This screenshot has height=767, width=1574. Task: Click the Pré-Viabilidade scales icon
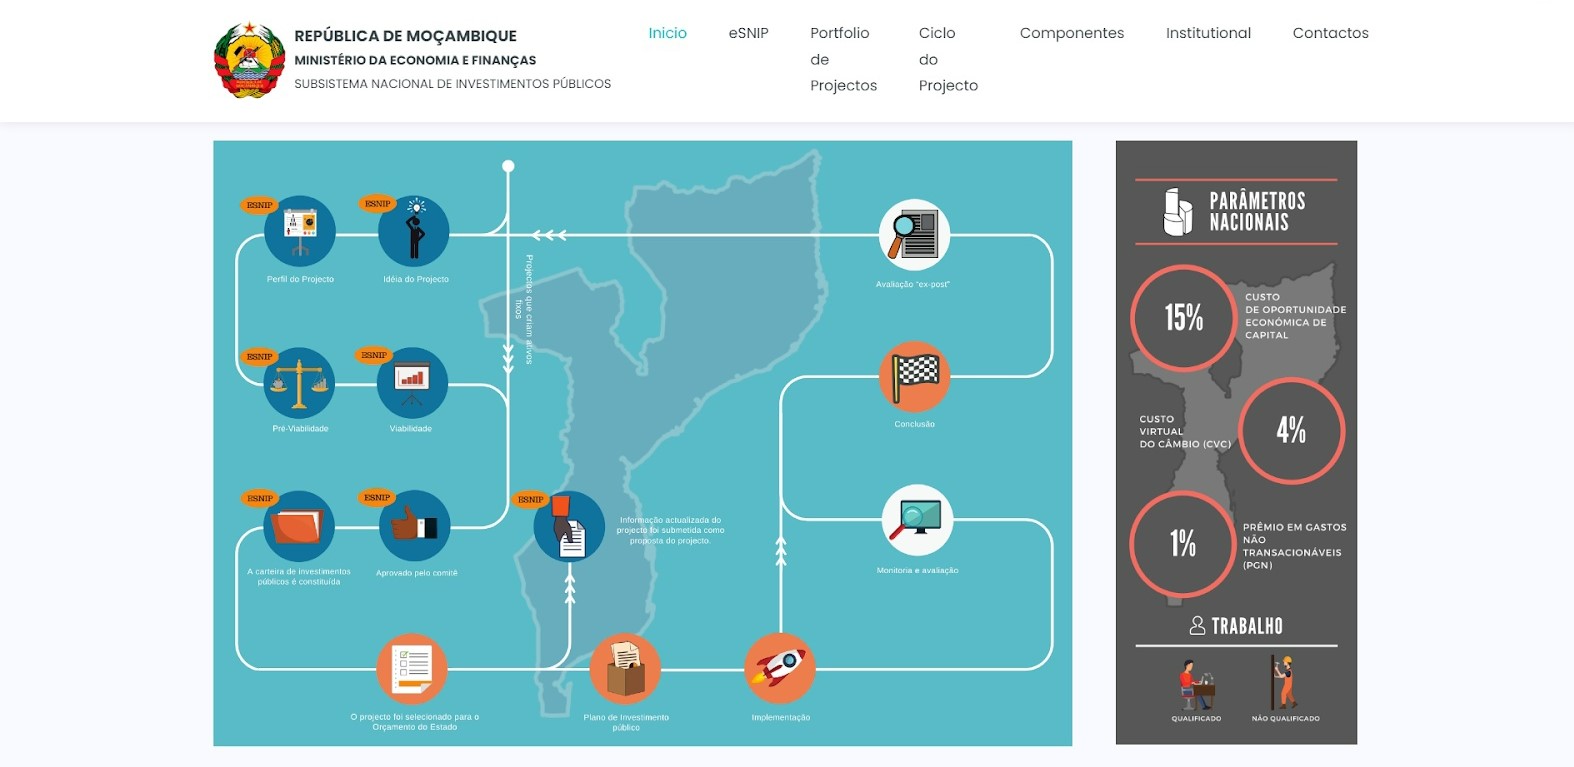299,383
